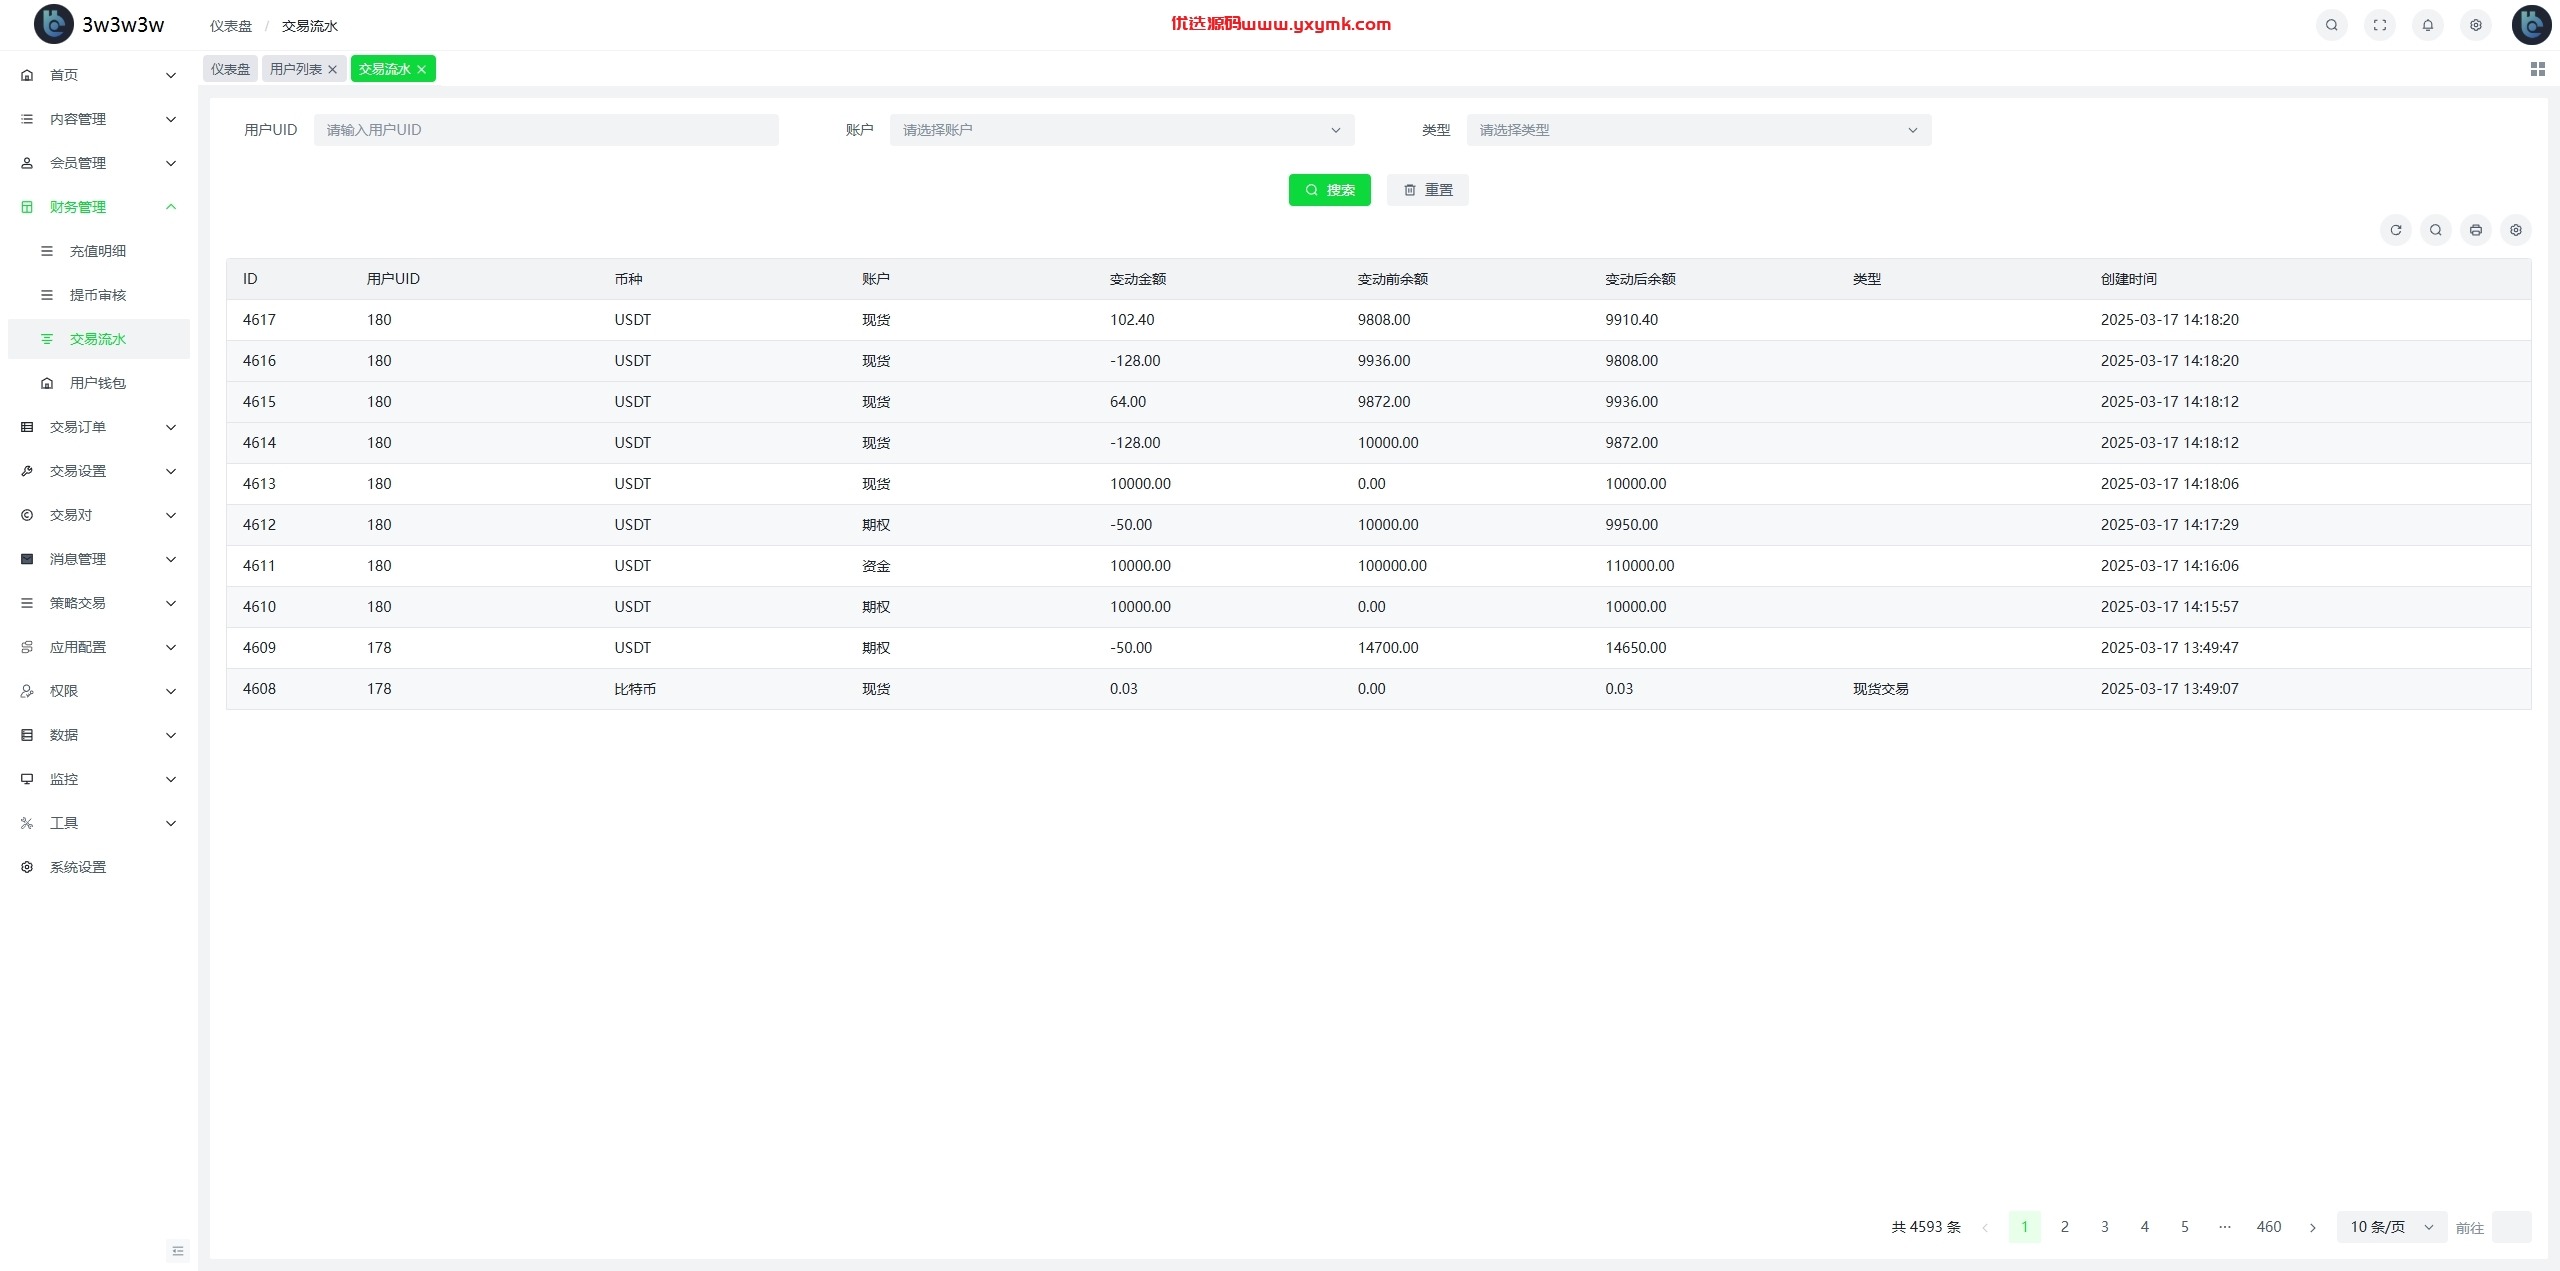
Task: Open 用户钱包 menu item
Action: click(x=98, y=383)
